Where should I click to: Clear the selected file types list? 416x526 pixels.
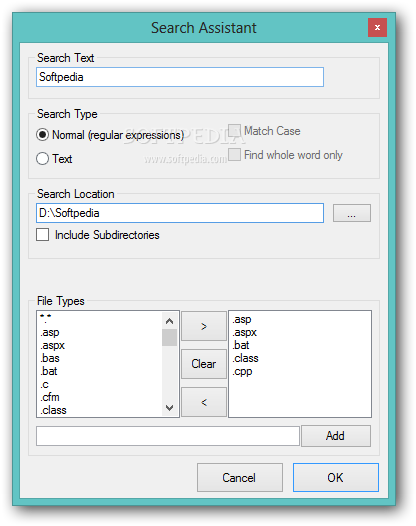(x=204, y=364)
